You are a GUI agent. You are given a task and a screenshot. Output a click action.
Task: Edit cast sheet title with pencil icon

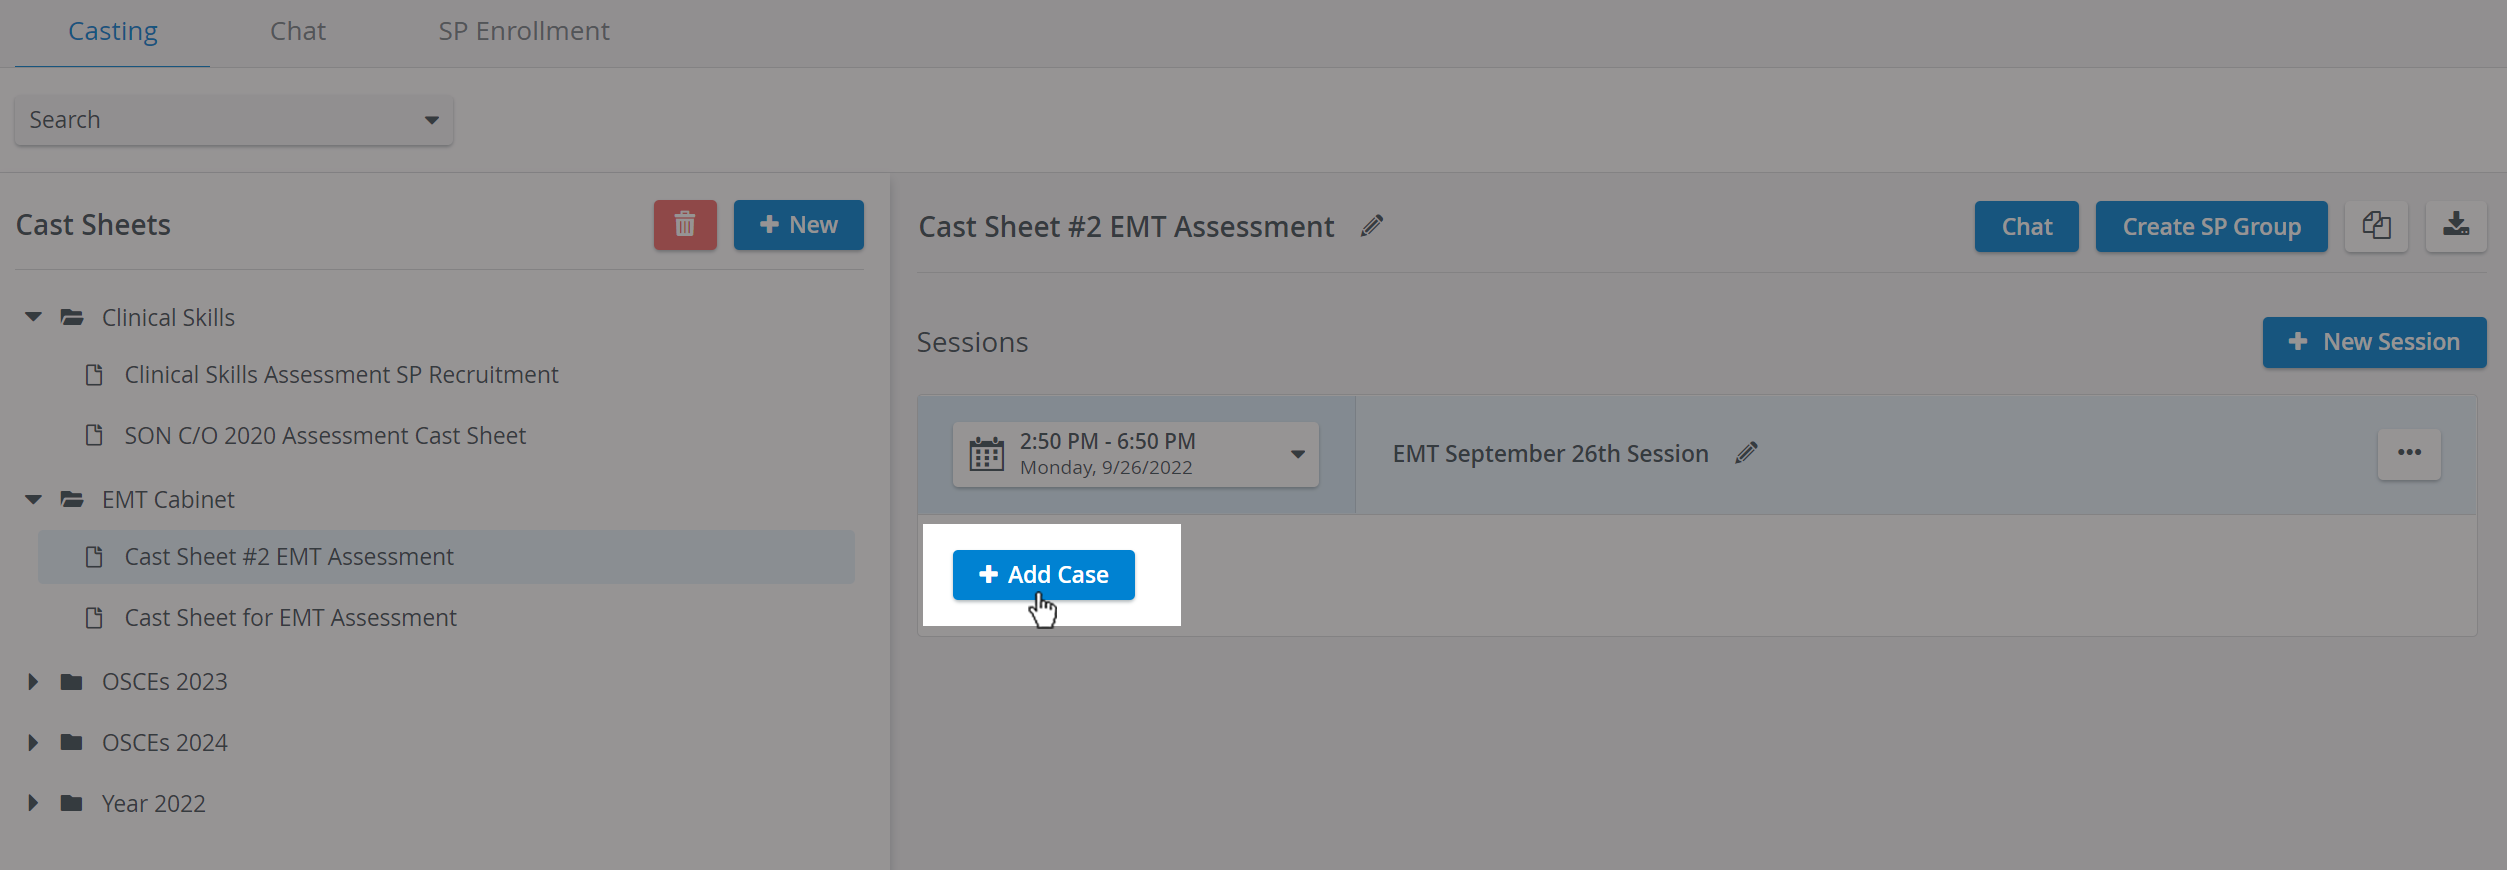1372,227
